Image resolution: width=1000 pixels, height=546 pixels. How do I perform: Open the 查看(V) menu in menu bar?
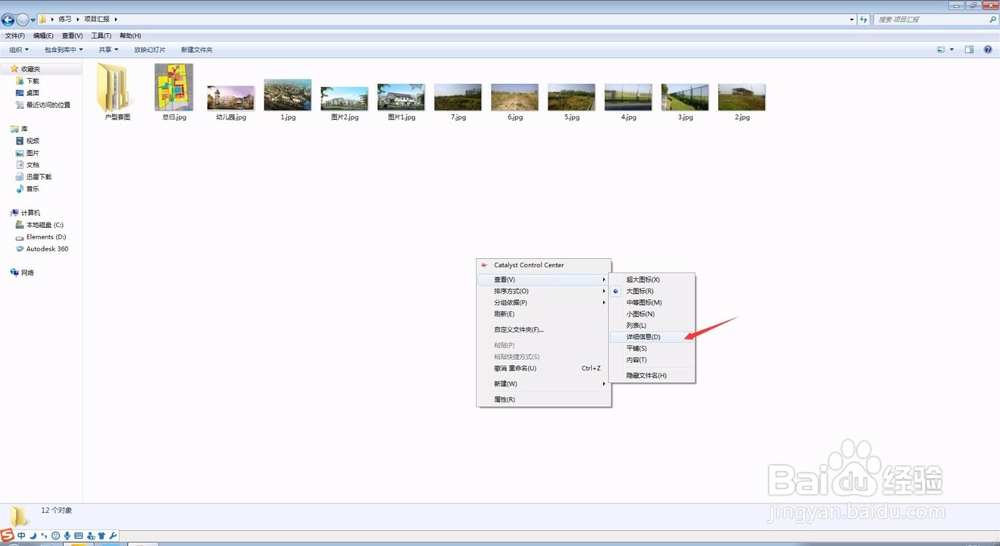(72, 36)
